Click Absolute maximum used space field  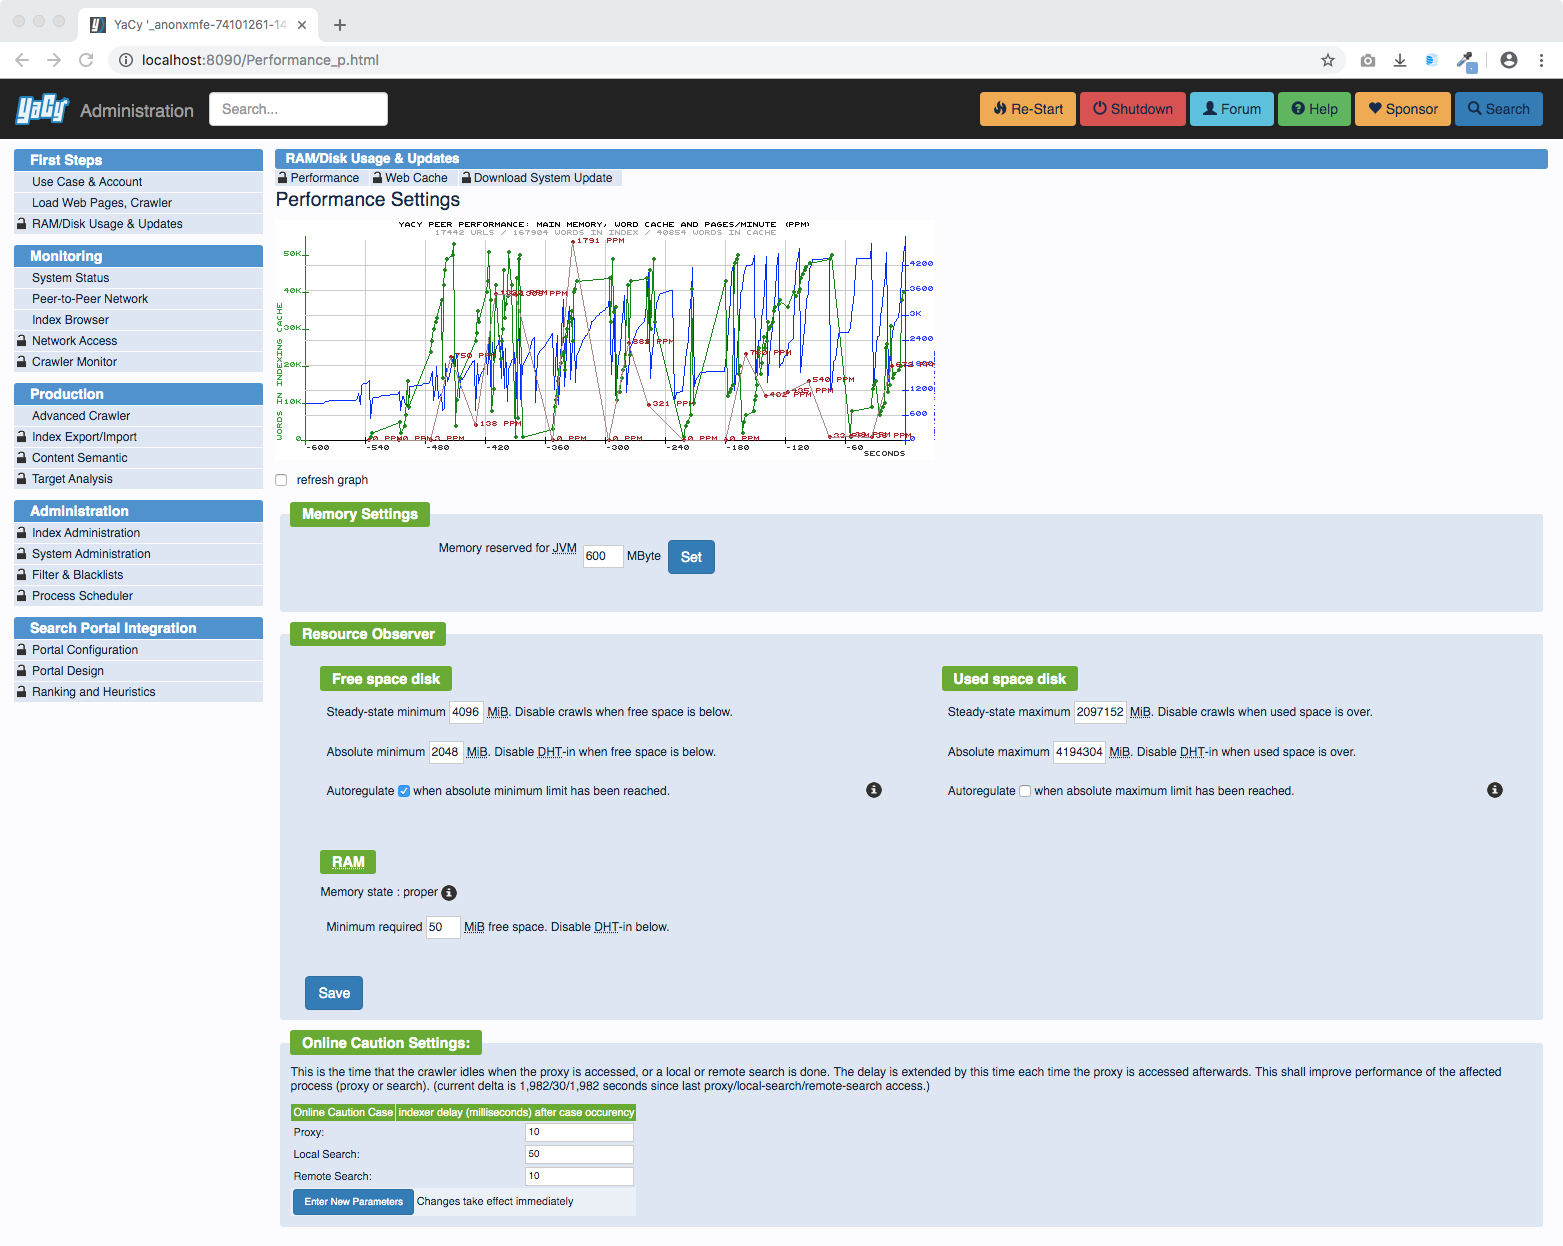click(1080, 752)
